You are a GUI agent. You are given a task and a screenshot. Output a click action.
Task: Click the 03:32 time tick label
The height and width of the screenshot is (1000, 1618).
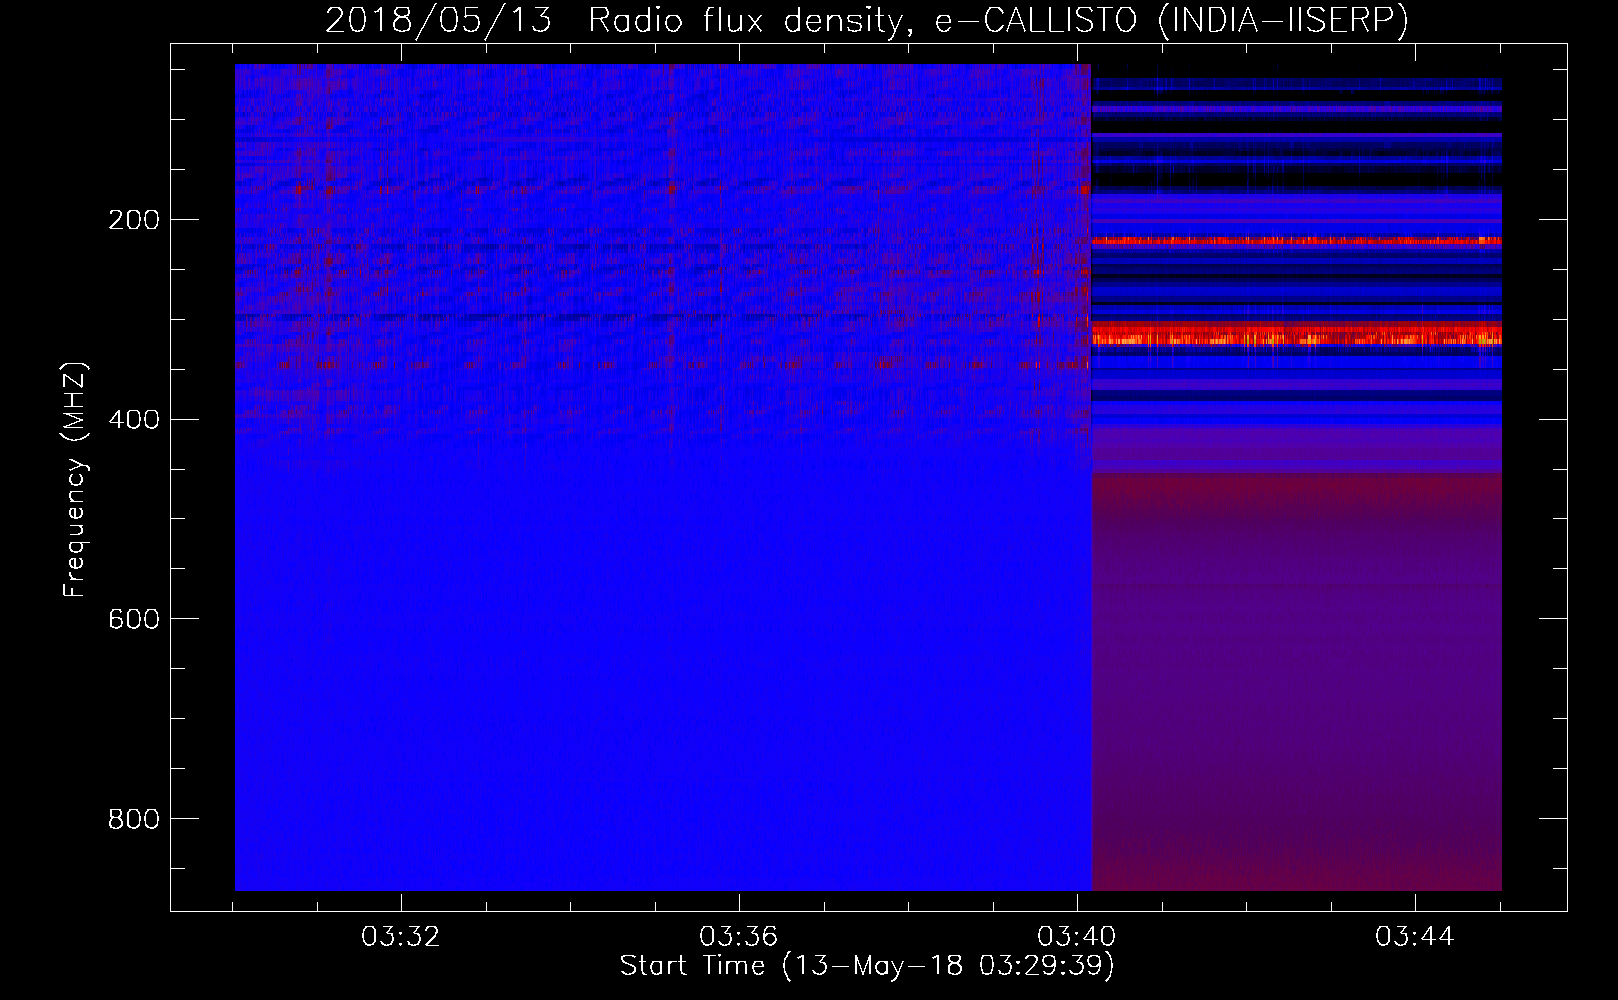[401, 937]
